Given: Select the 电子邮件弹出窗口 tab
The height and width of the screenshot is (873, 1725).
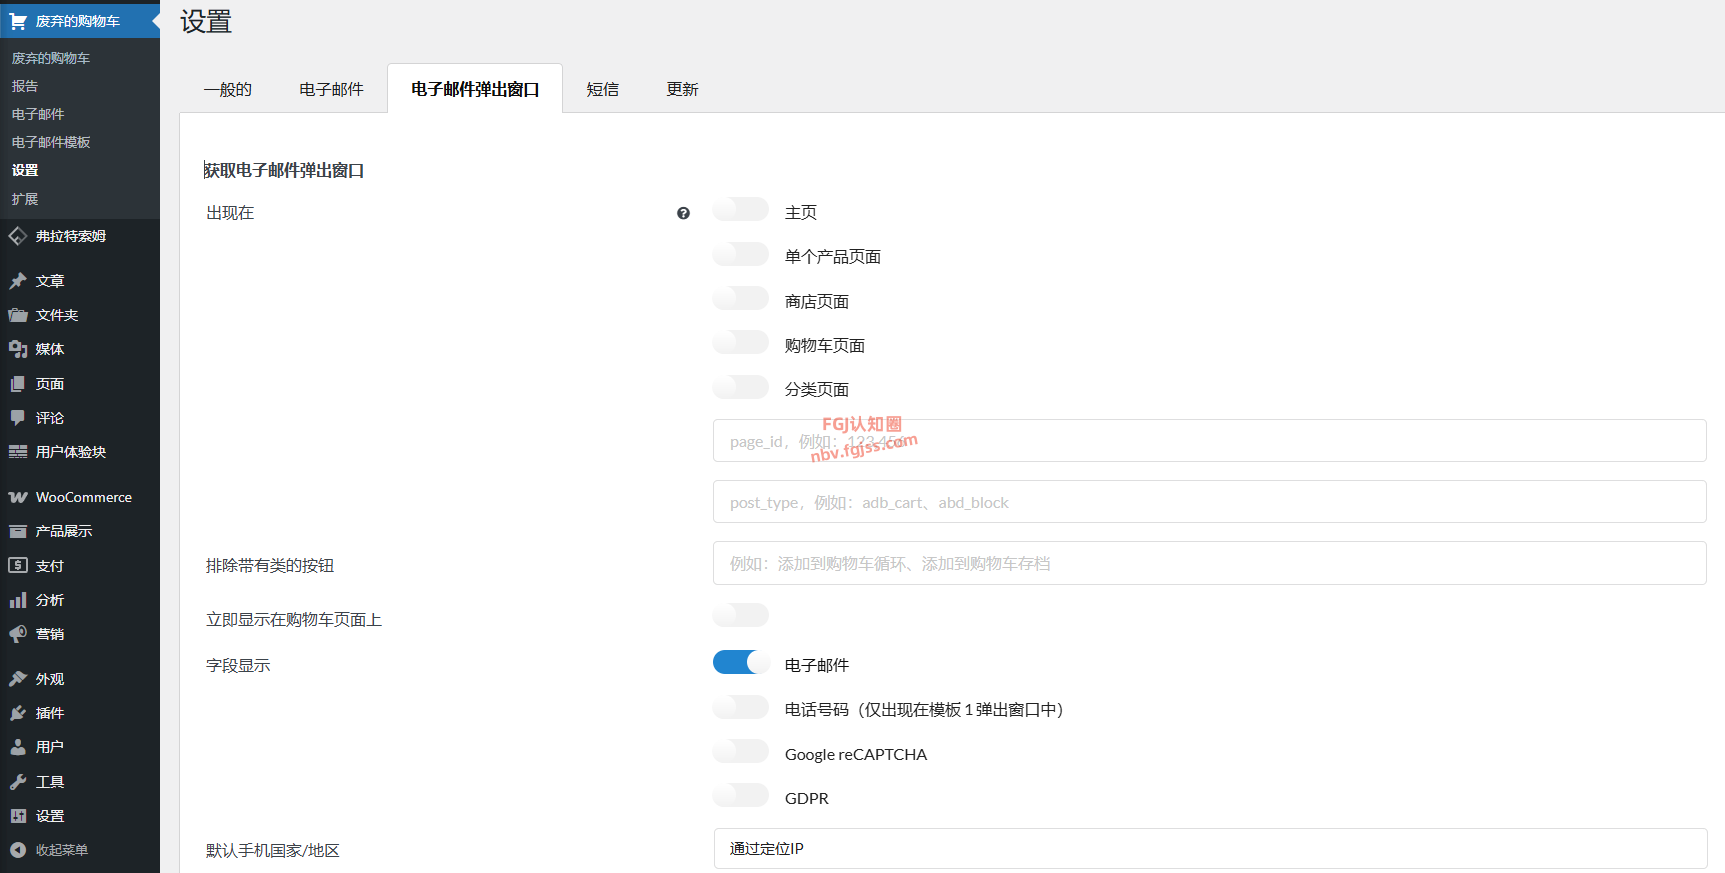Looking at the screenshot, I should (x=475, y=89).
